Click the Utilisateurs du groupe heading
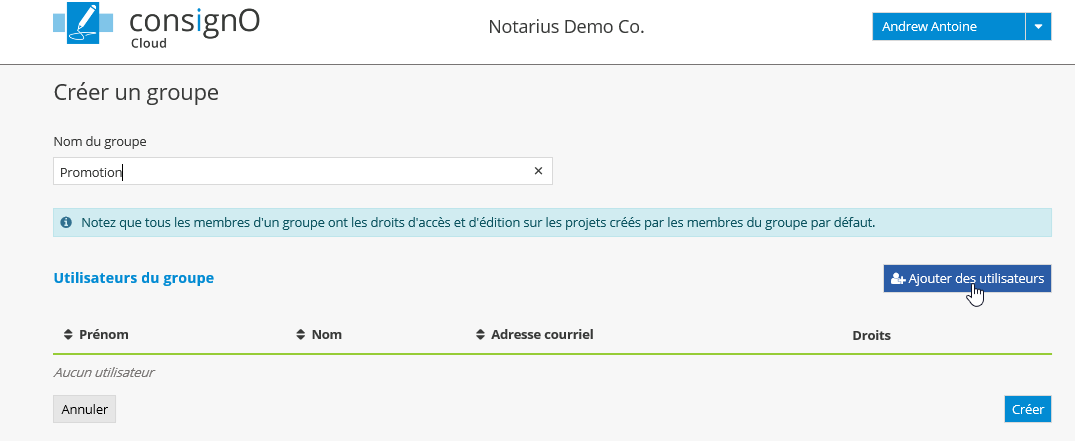1075x441 pixels. [x=133, y=278]
